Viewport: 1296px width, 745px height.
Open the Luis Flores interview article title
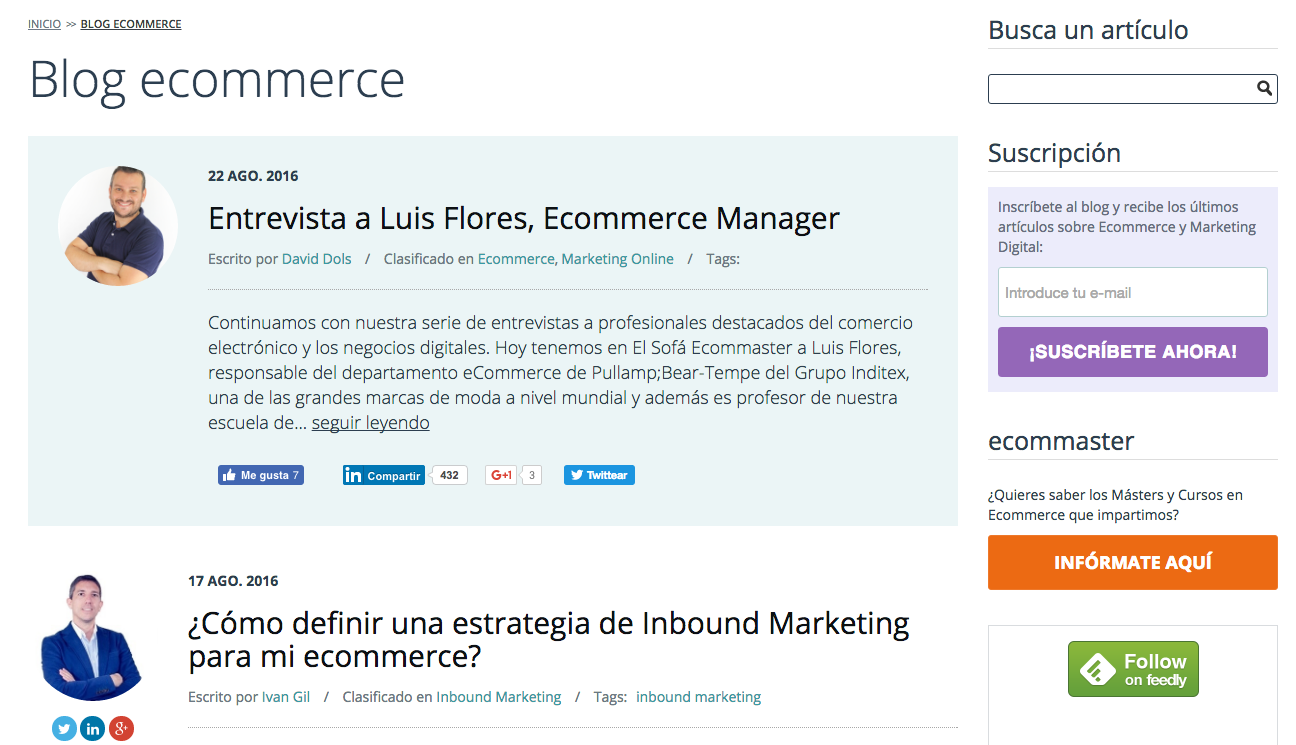coord(523,218)
